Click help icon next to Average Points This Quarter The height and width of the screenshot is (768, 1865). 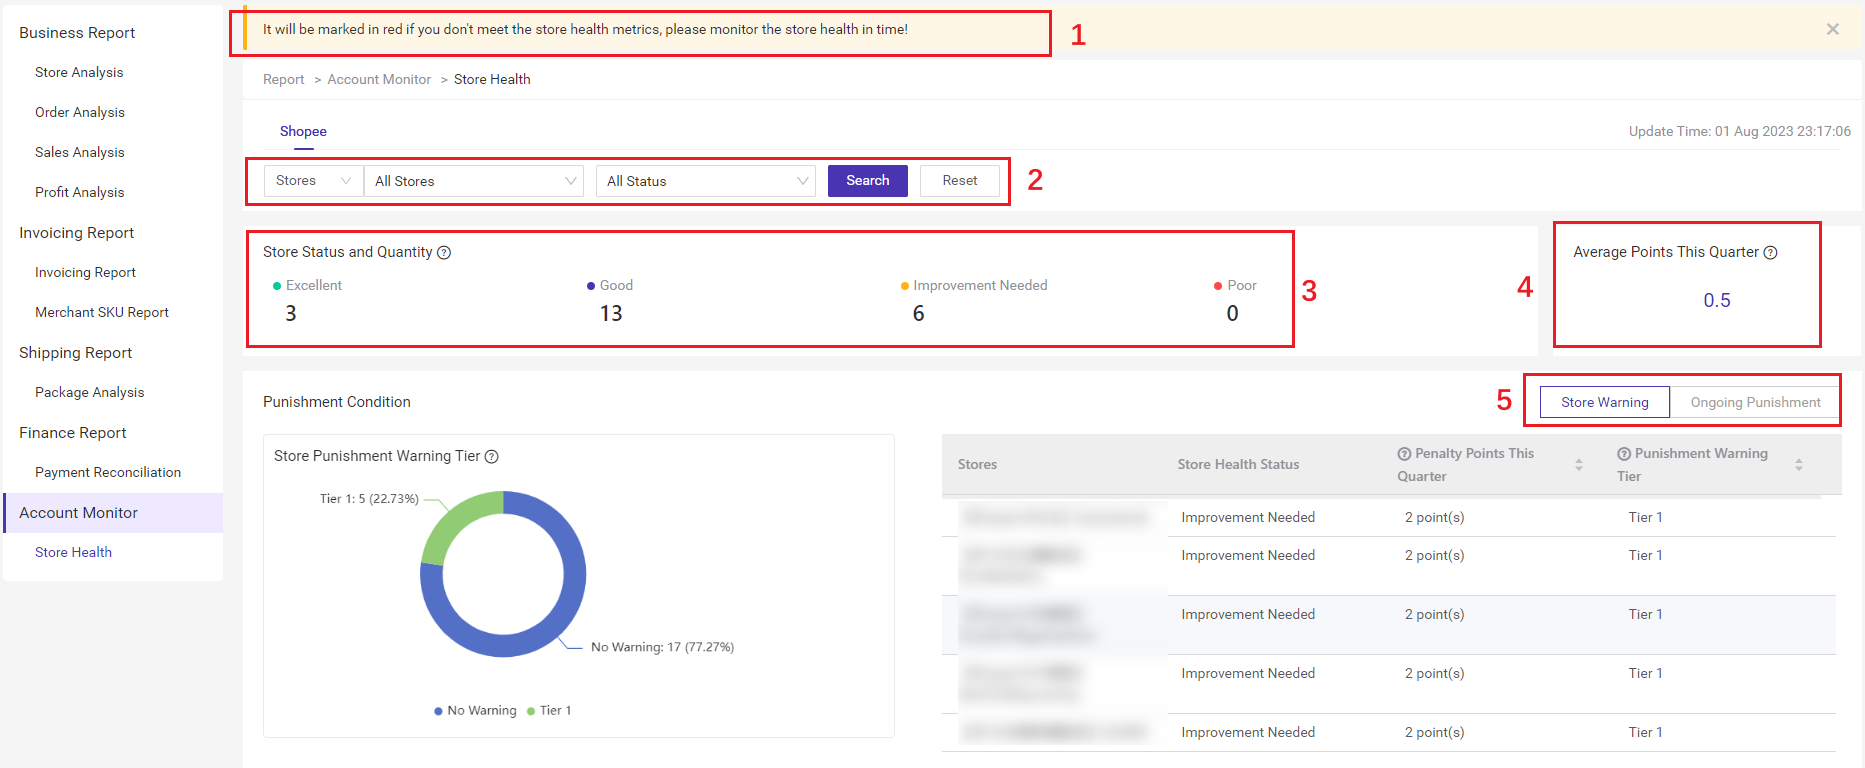(1770, 253)
